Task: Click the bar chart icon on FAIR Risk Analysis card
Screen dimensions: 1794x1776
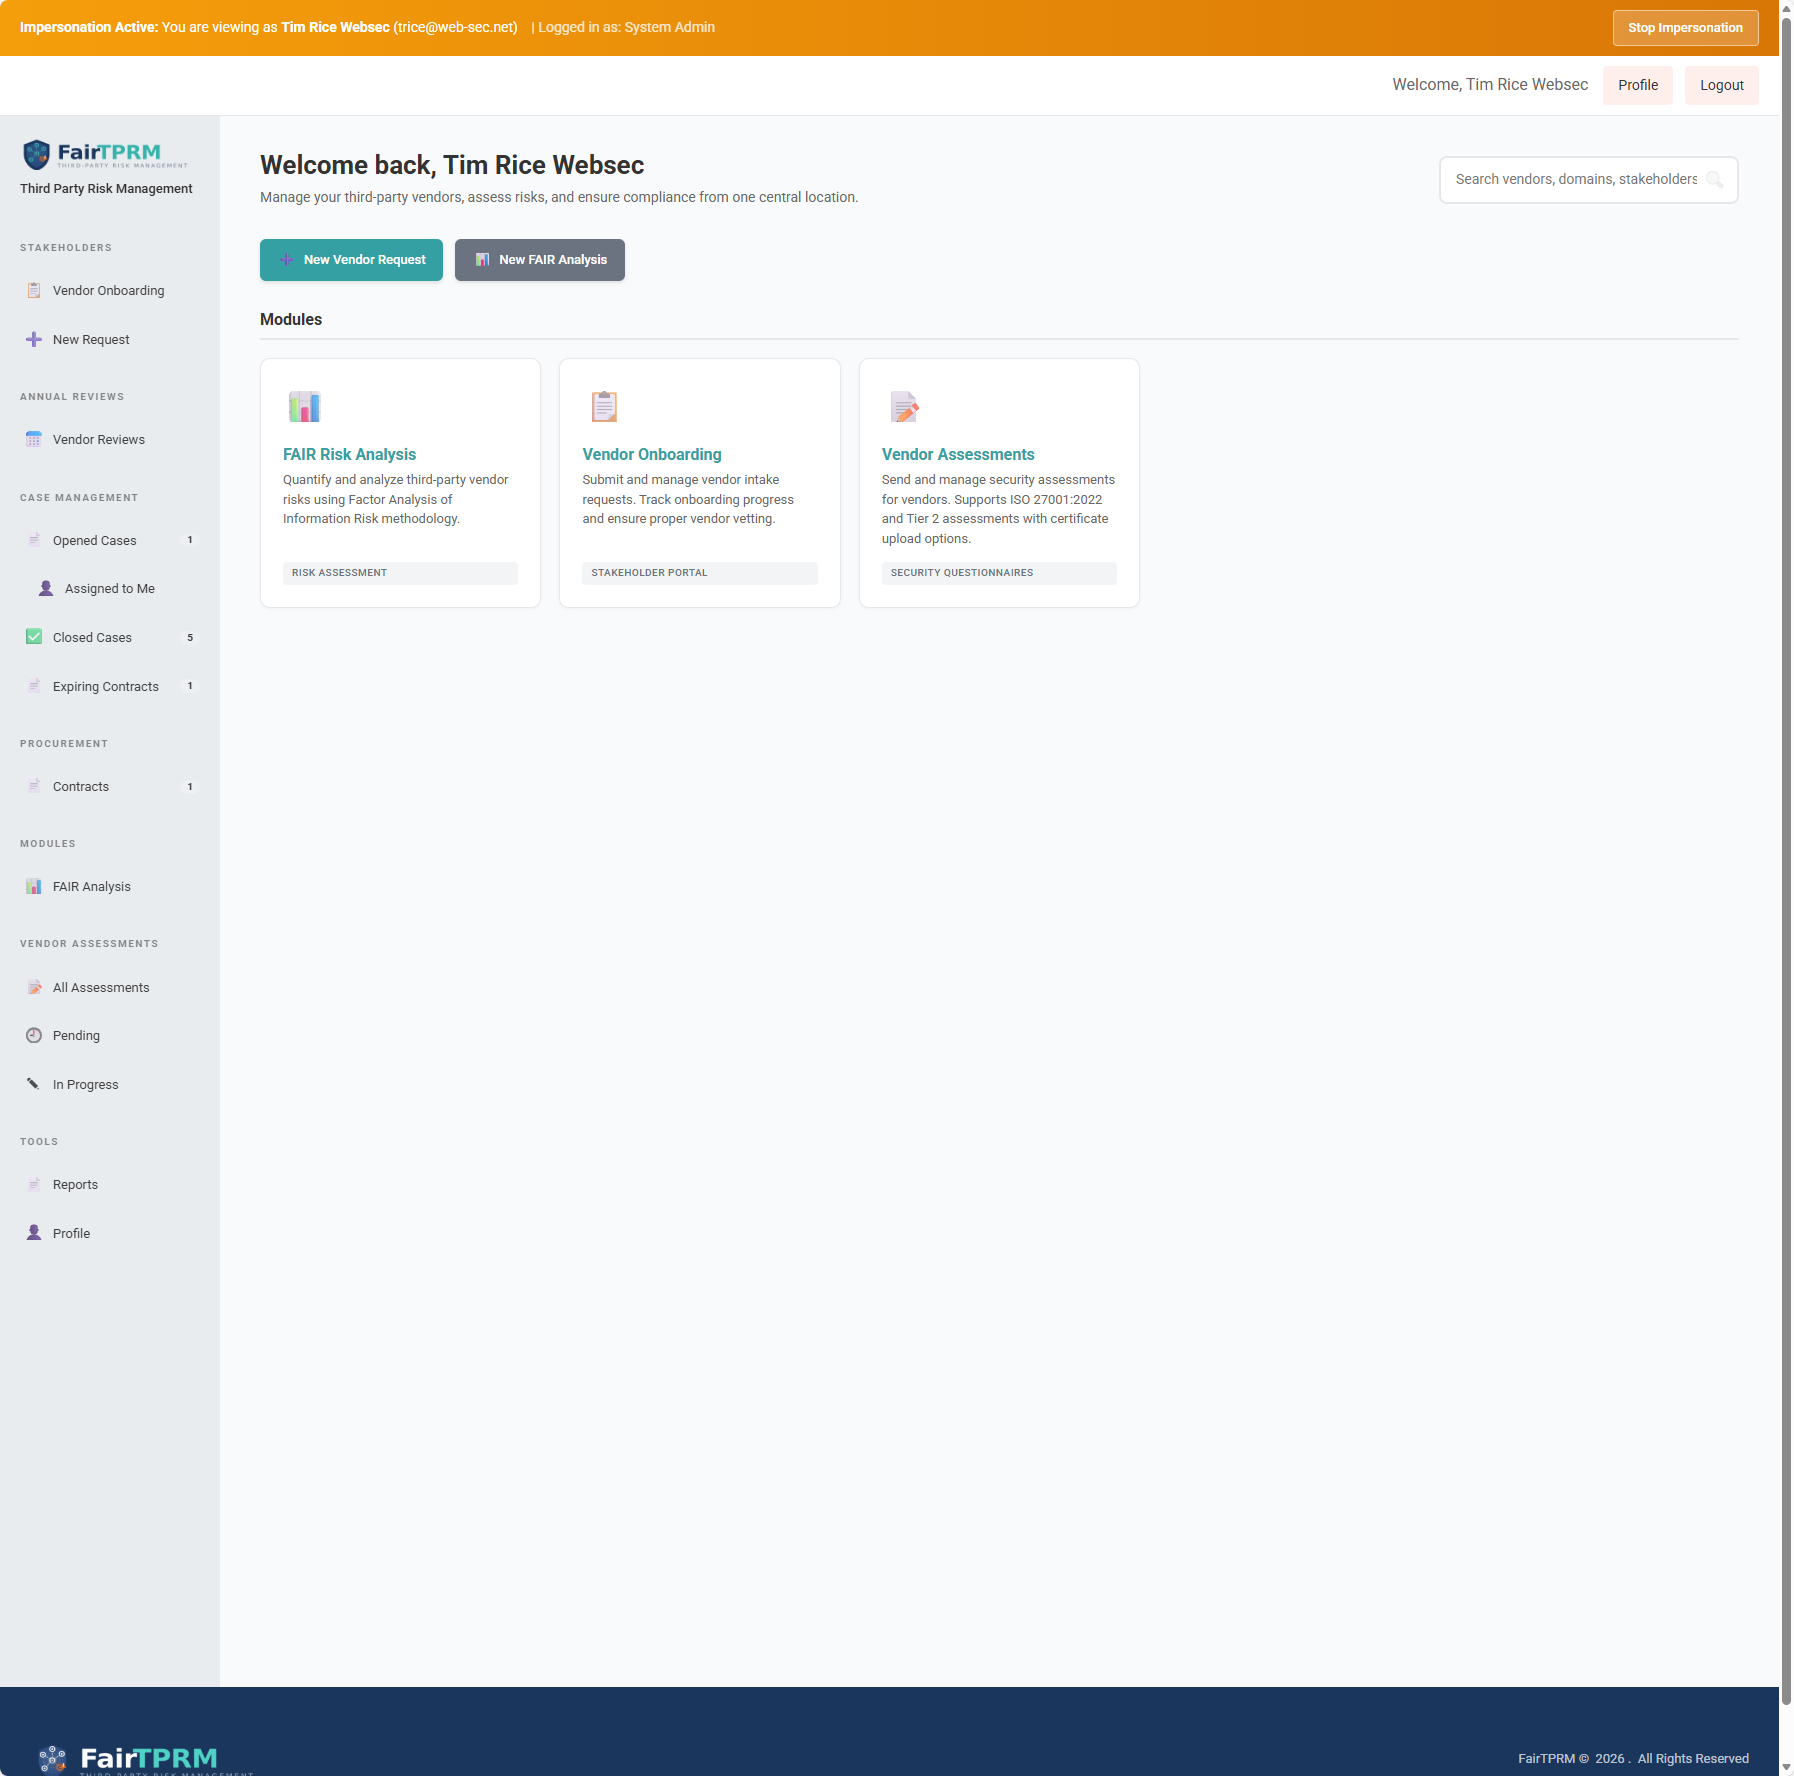Action: 304,407
